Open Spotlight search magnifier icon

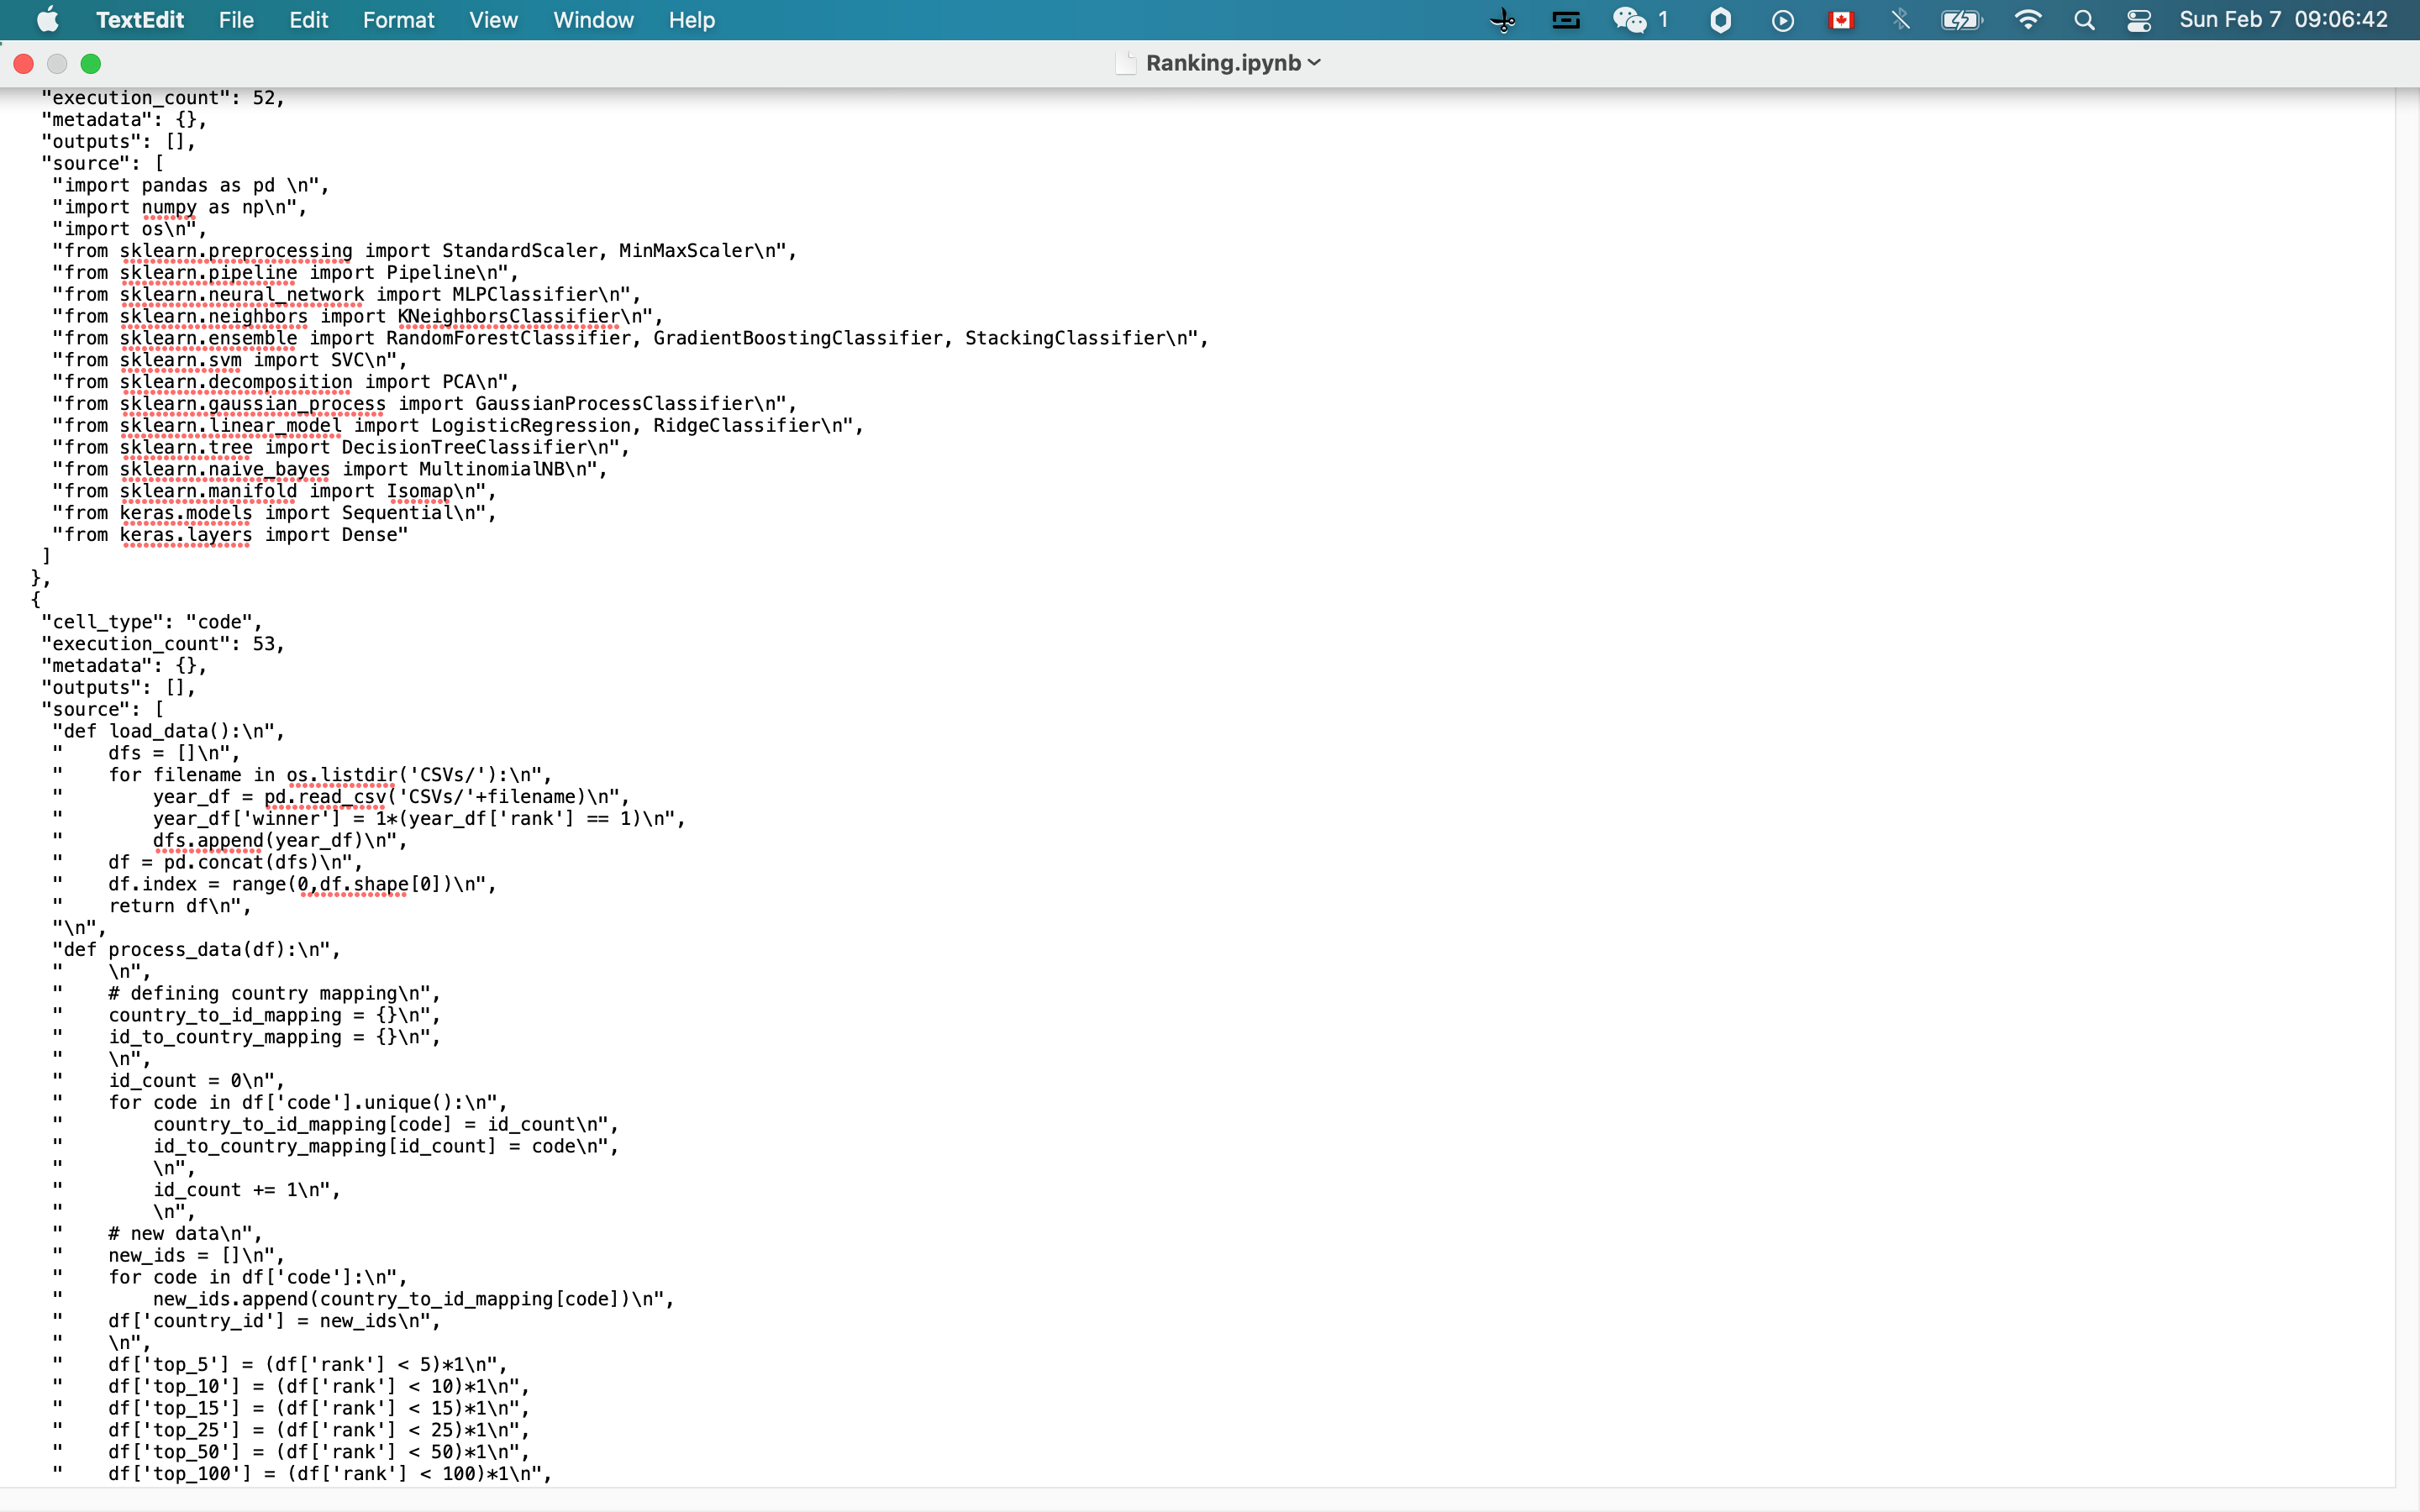(2084, 20)
